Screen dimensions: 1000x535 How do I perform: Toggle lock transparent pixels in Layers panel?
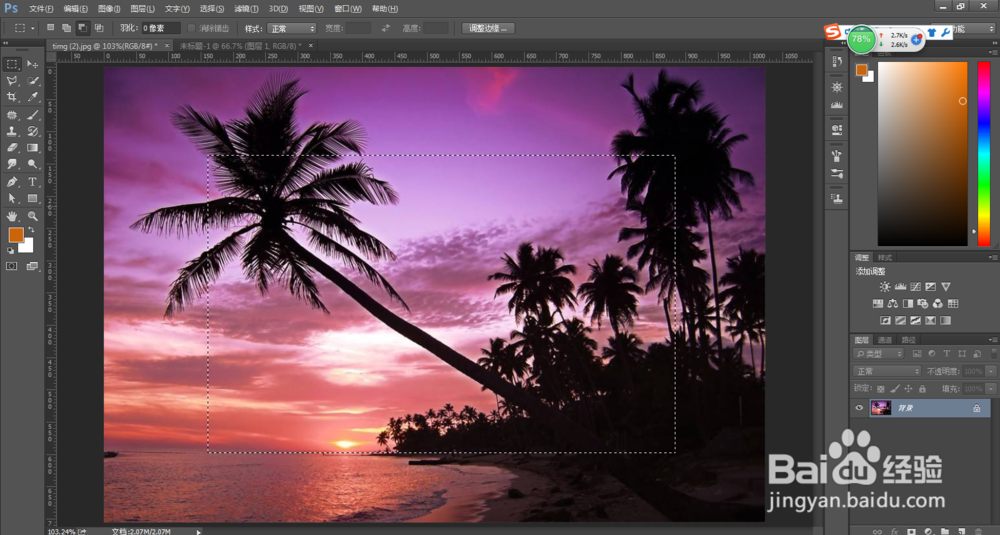point(881,388)
